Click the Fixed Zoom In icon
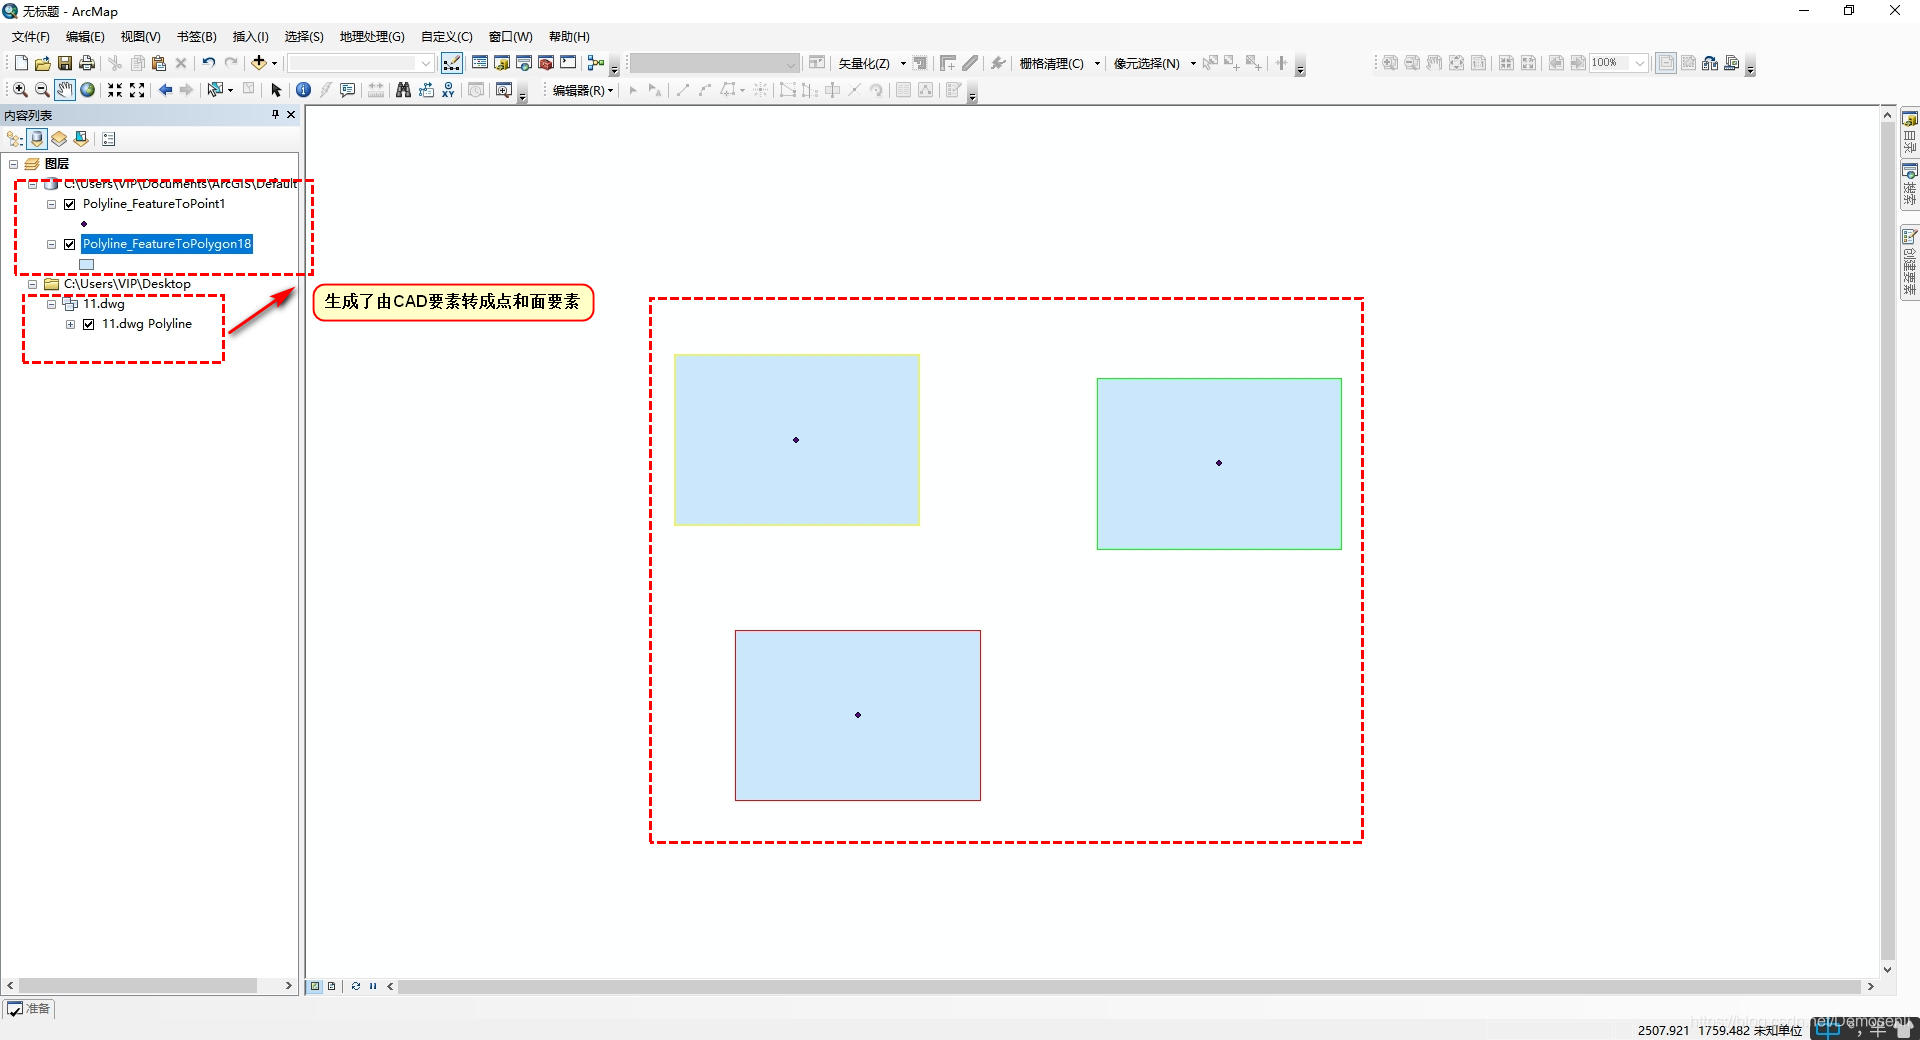The image size is (1920, 1040). coord(115,90)
